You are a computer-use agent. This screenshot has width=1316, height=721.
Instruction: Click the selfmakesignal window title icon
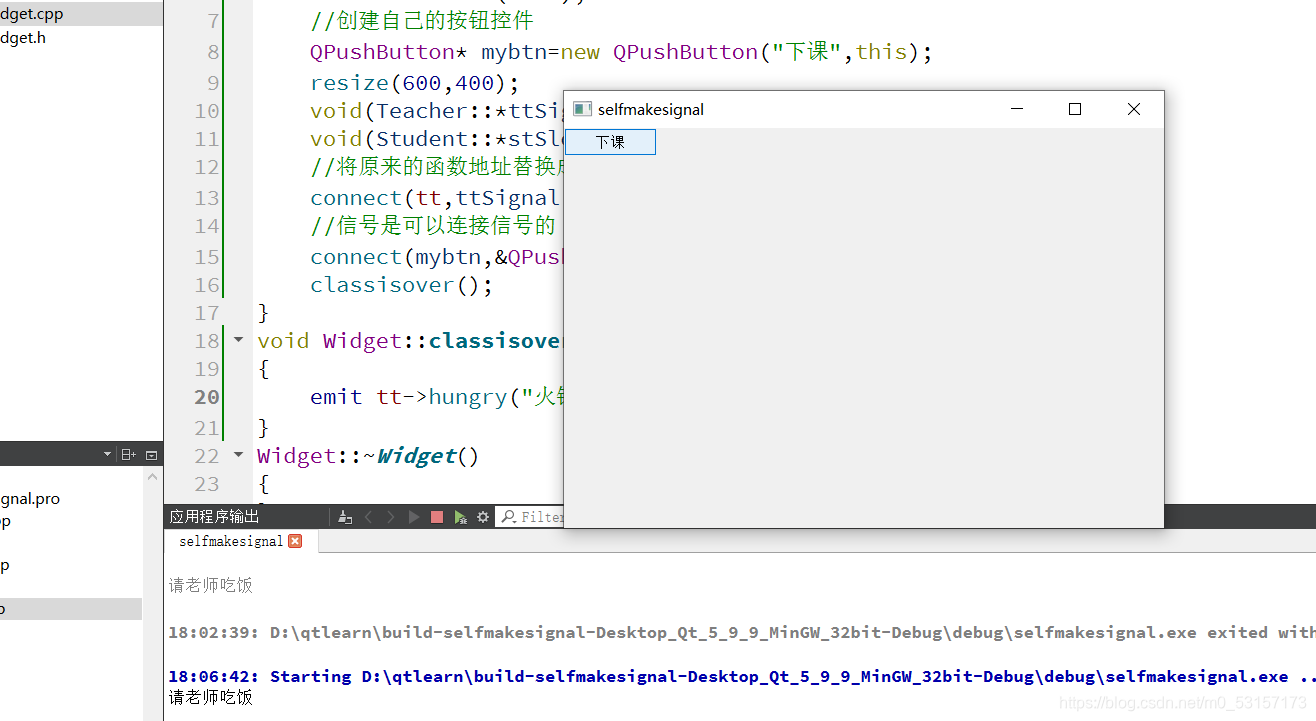[x=581, y=109]
